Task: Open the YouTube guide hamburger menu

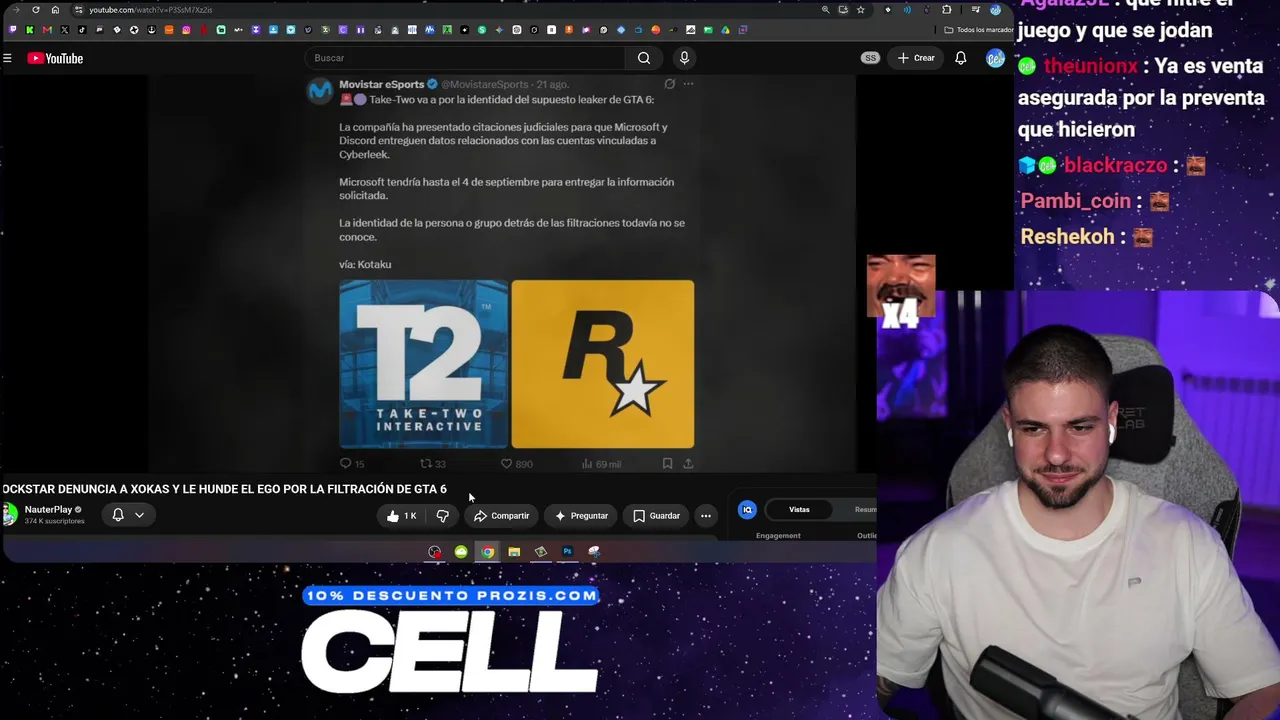Action: point(7,58)
